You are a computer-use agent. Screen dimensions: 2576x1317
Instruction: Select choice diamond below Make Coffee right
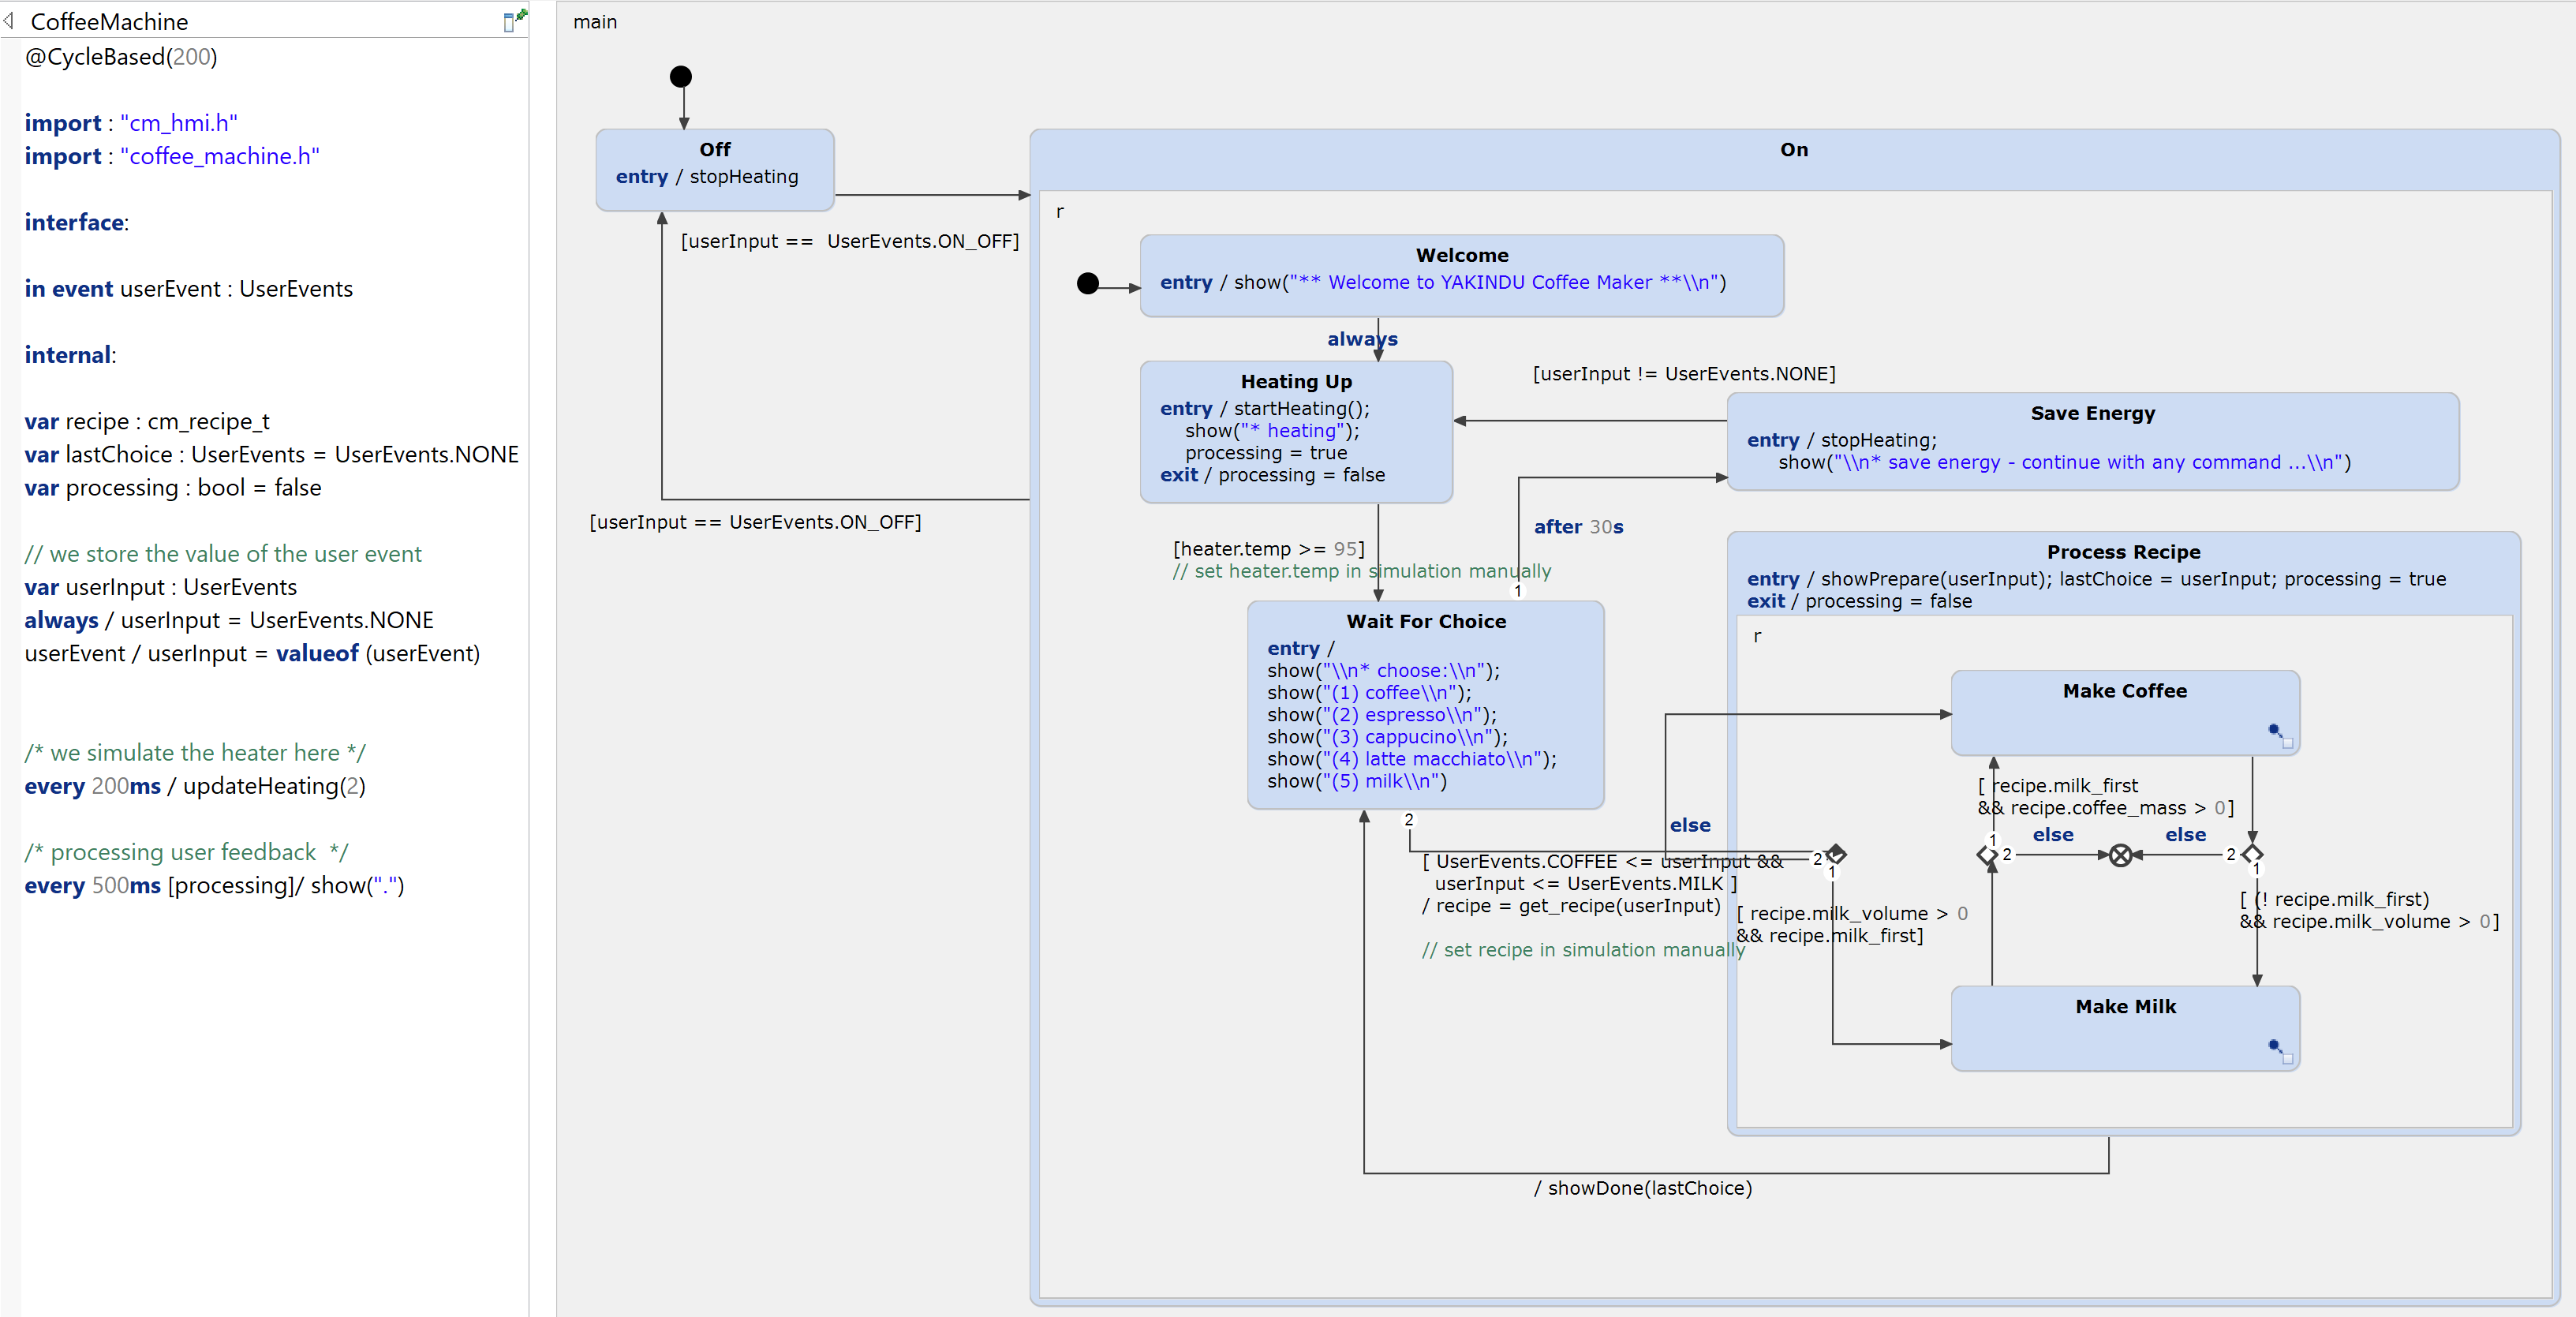[2252, 854]
